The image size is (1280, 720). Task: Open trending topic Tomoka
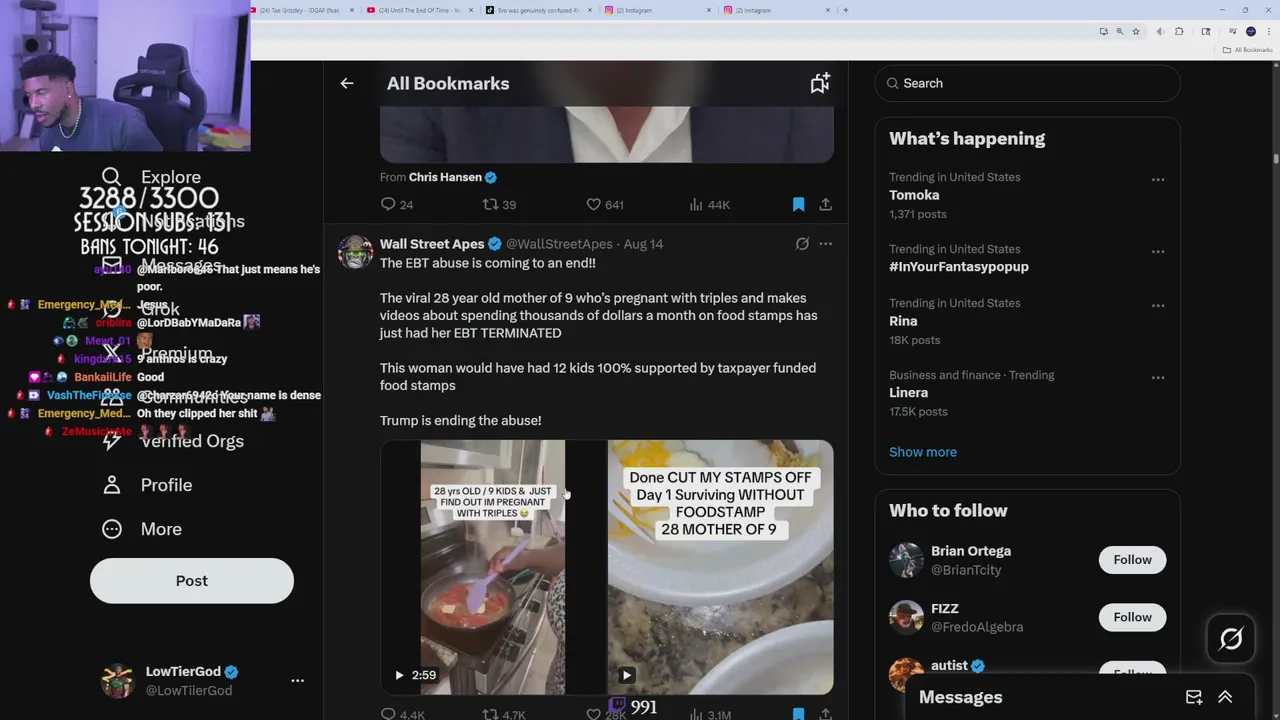pyautogui.click(x=914, y=195)
